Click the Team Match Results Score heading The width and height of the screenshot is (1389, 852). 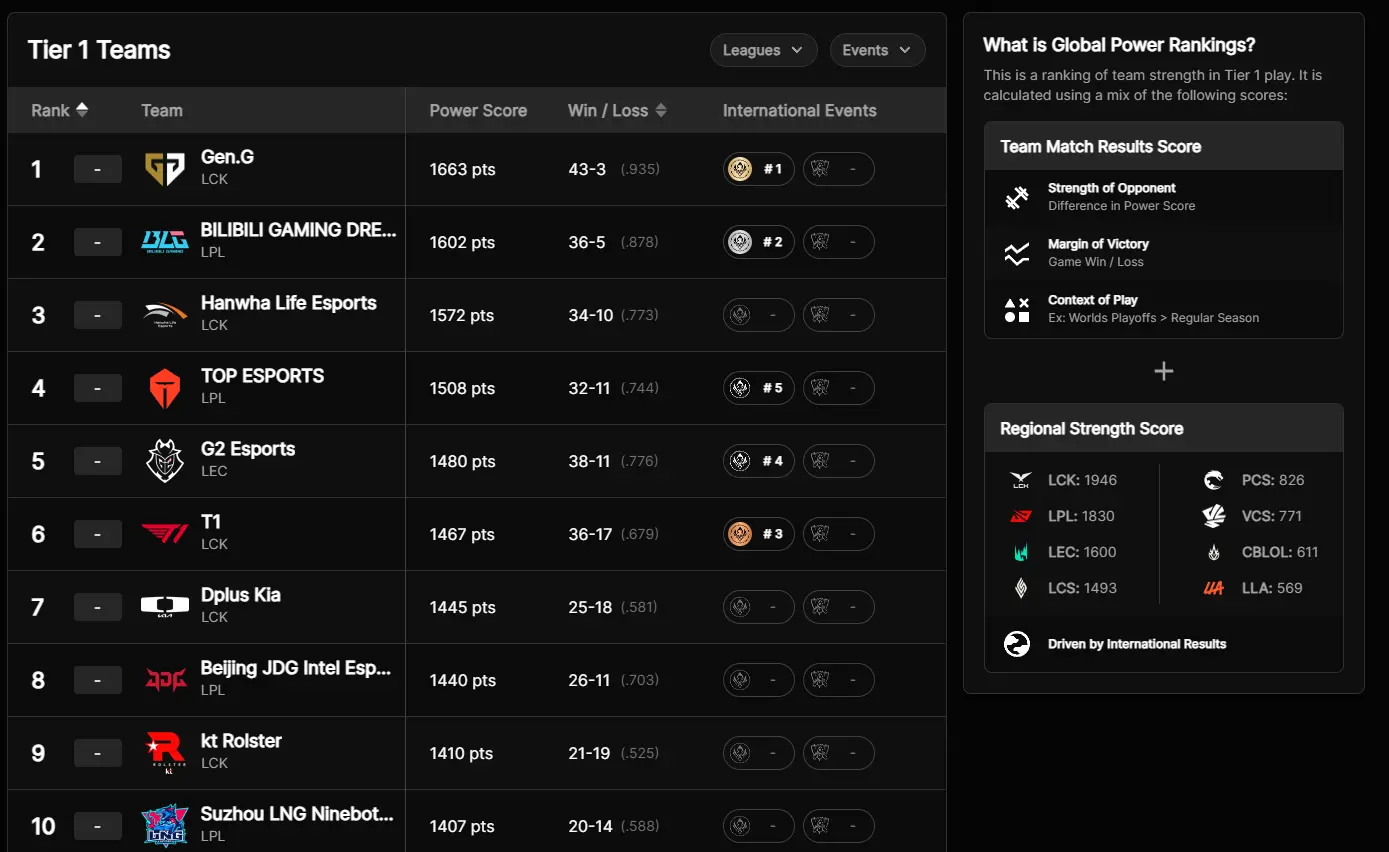[x=1100, y=146]
